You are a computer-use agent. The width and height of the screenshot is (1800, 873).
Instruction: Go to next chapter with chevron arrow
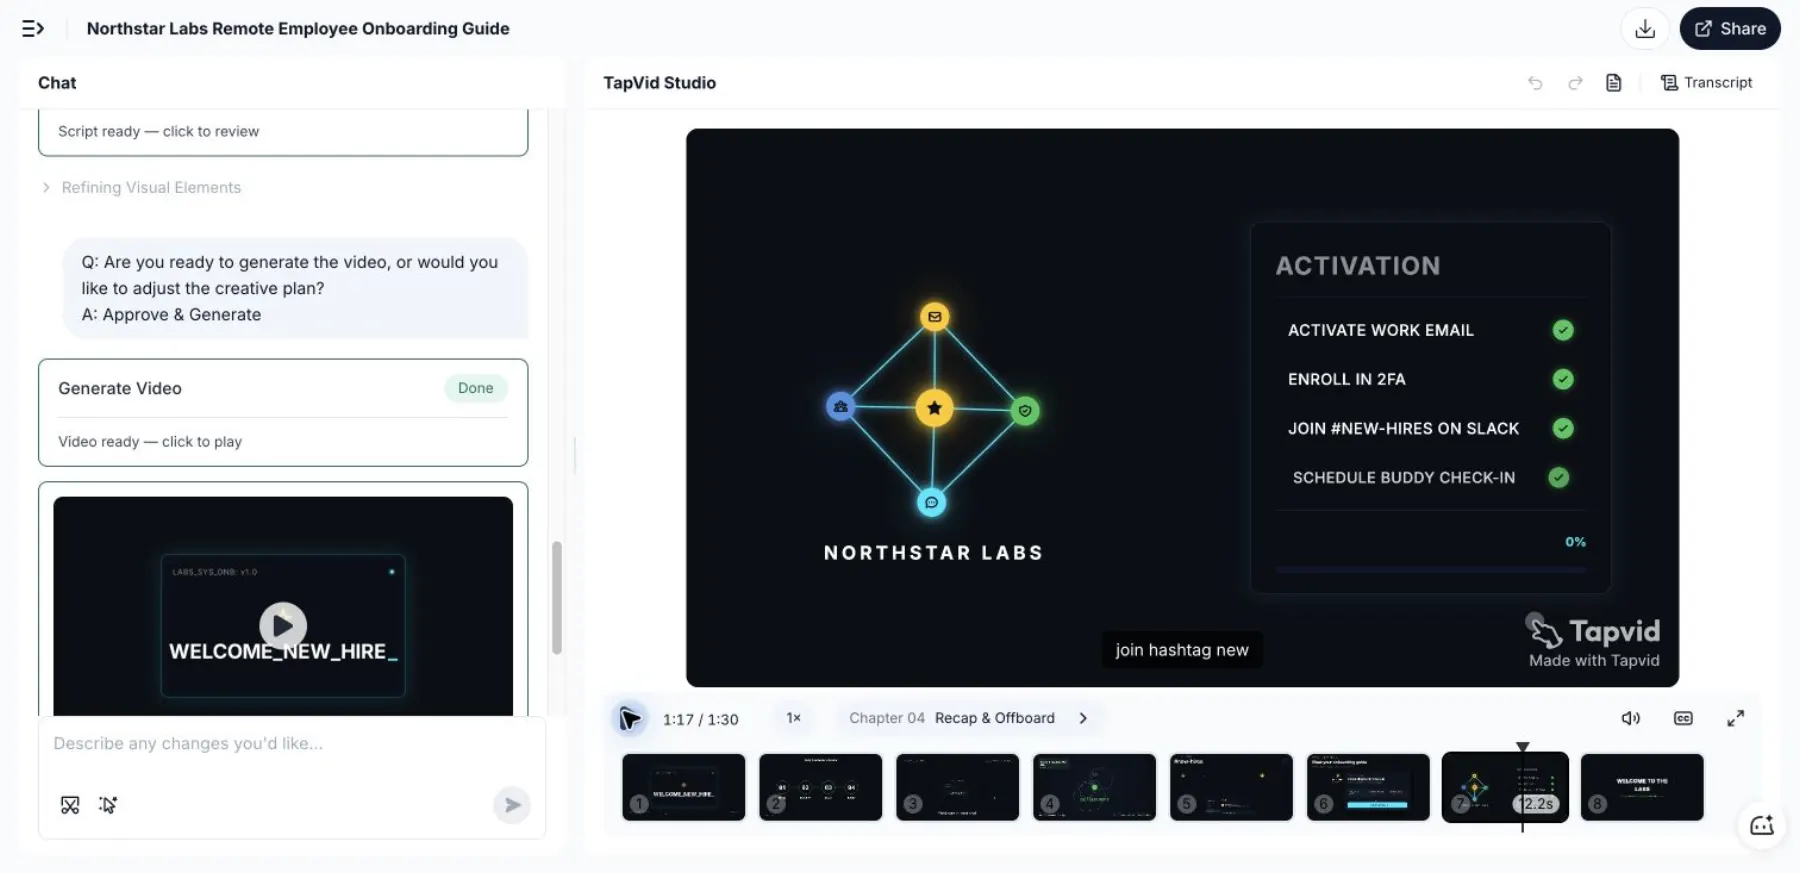[1083, 718]
